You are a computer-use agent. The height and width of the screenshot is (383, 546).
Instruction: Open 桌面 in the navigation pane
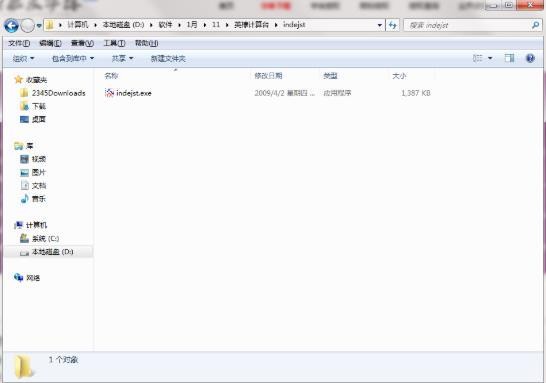tap(39, 119)
